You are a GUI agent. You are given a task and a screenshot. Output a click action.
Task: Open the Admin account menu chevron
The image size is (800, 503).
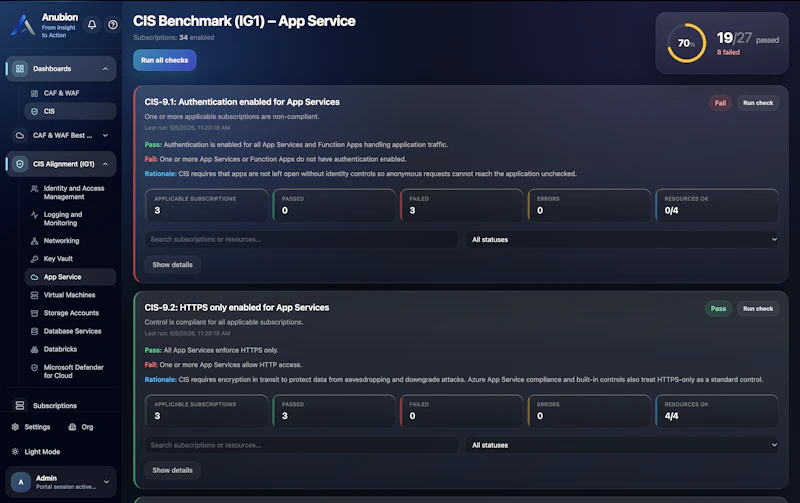click(106, 482)
